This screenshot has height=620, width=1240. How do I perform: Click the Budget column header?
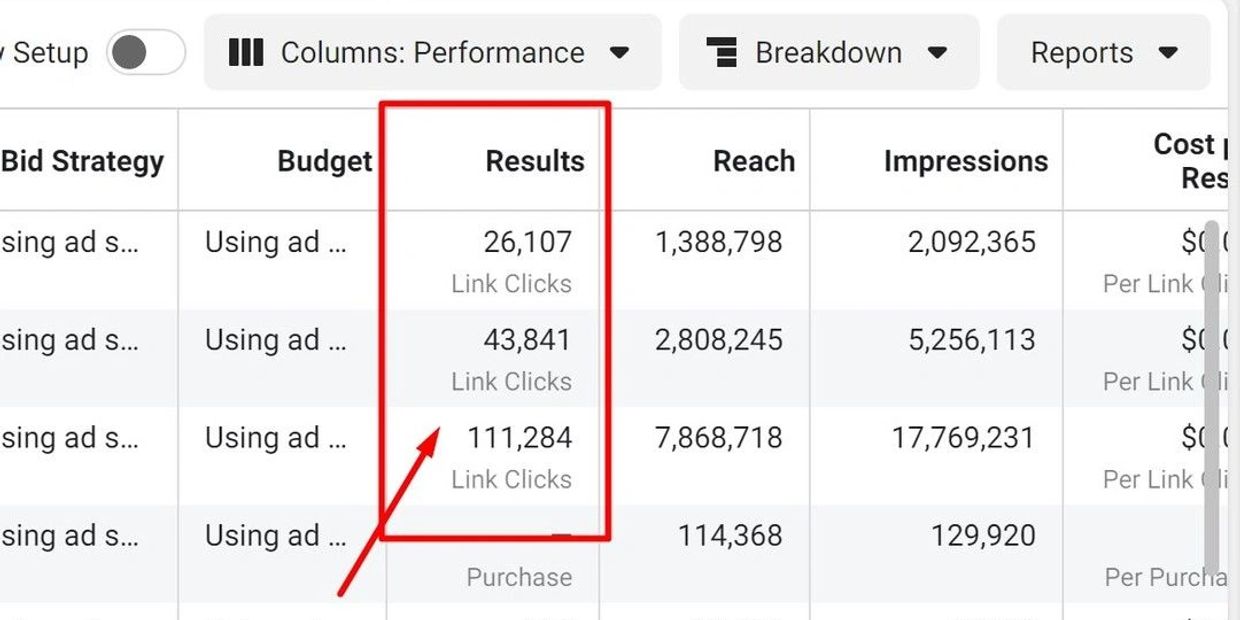325,161
